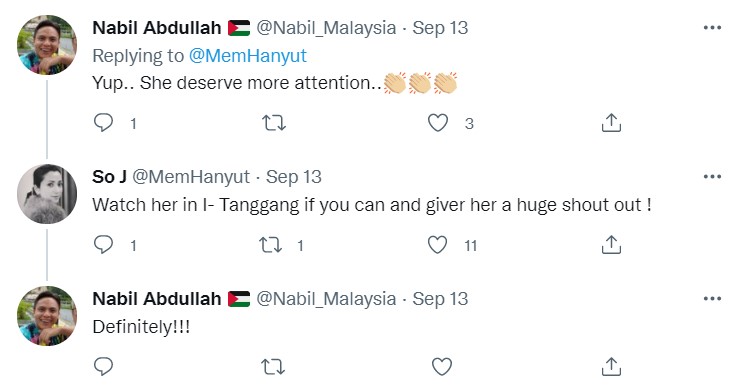
Task: Like the tweet with 3 likes
Action: coord(438,123)
